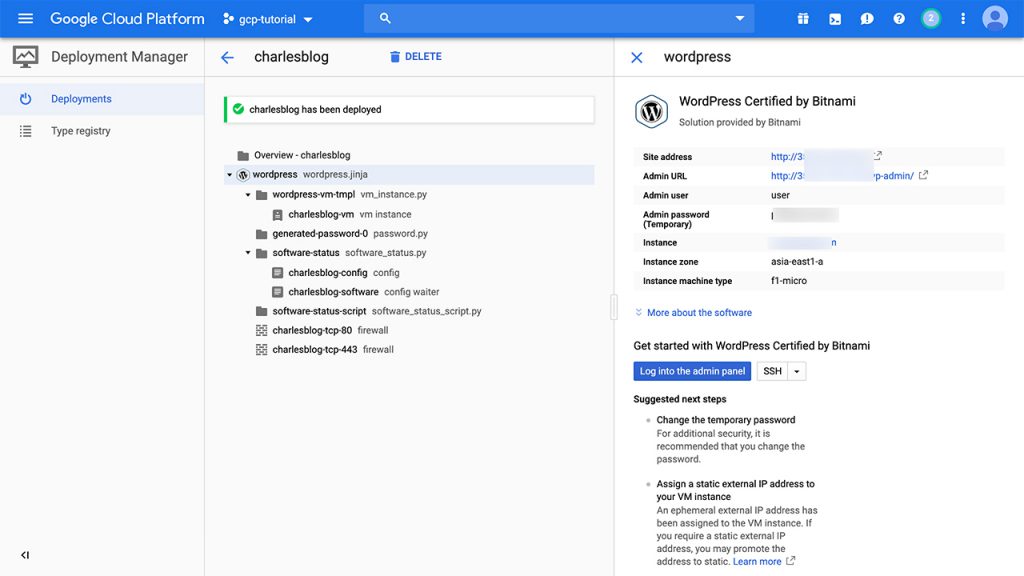Collapse the wordpress-vm-tmpl tree node
The height and width of the screenshot is (576, 1024).
pos(248,195)
